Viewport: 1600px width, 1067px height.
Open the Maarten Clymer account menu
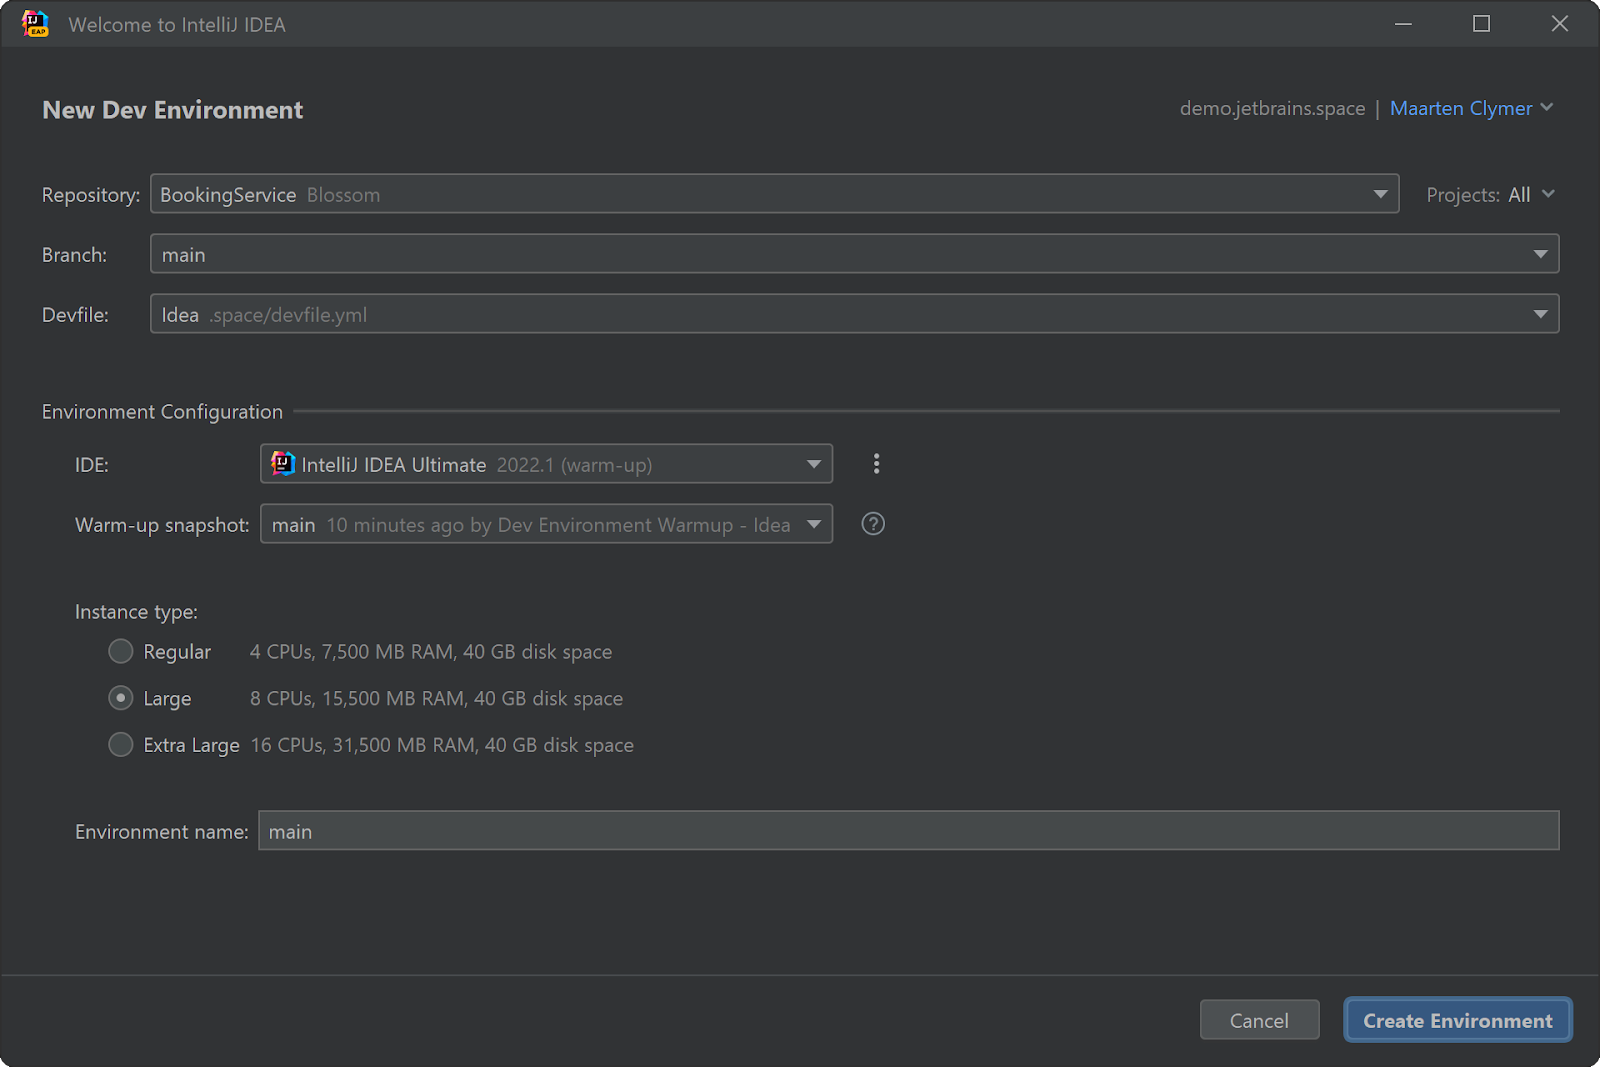tap(1471, 108)
